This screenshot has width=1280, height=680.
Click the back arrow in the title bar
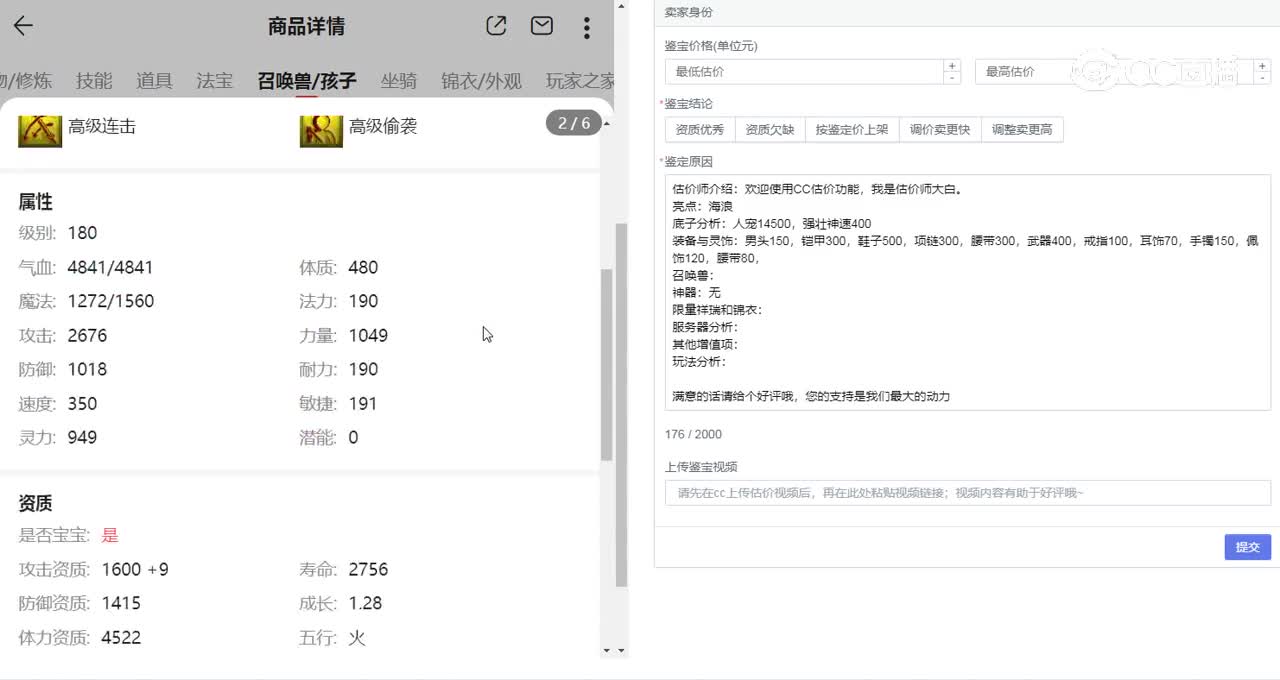click(22, 26)
